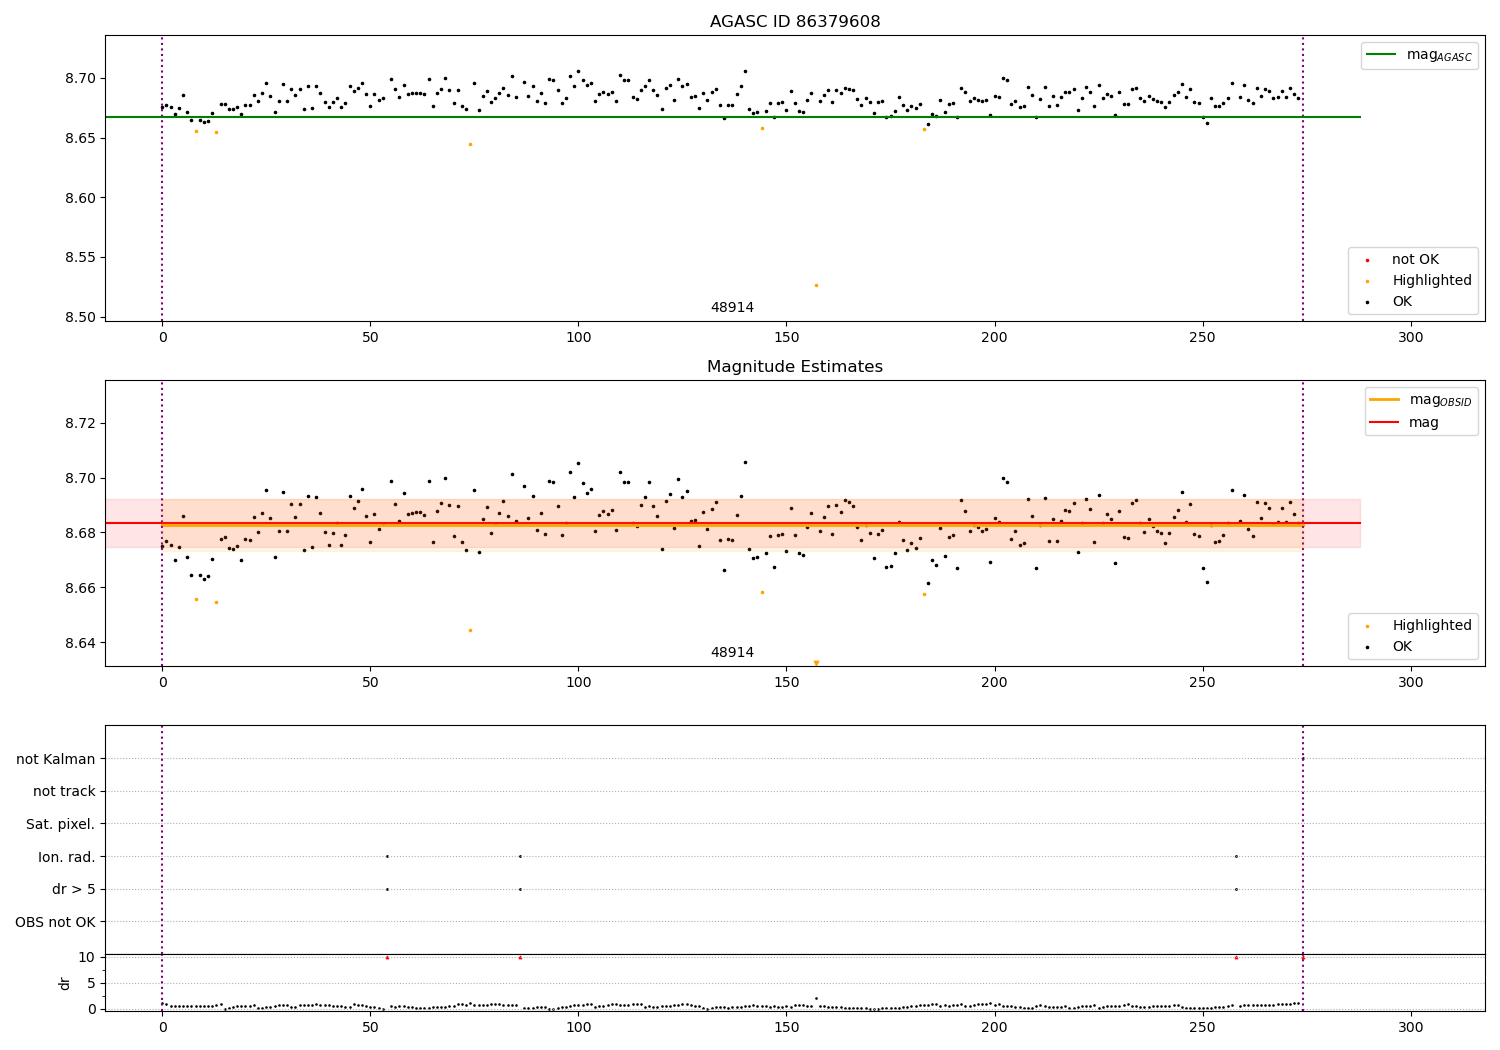Screen dimensions: 1500x1050
Task: Click the orange downward triangle marker in middle plot
Action: (816, 663)
